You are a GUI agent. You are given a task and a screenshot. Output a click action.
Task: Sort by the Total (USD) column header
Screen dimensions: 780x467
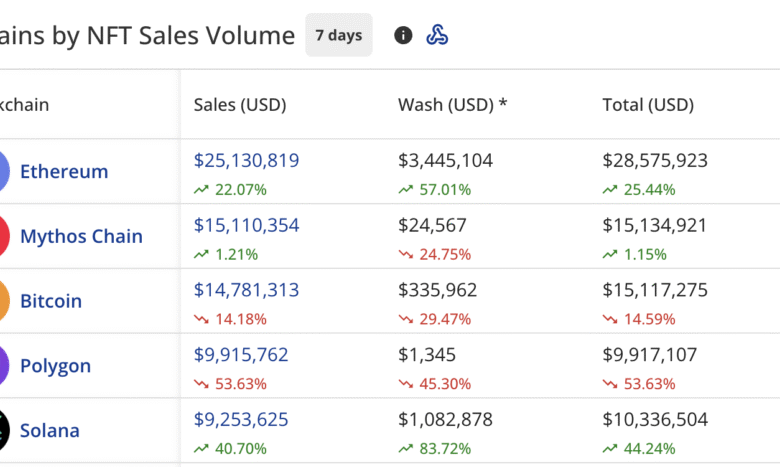click(648, 105)
